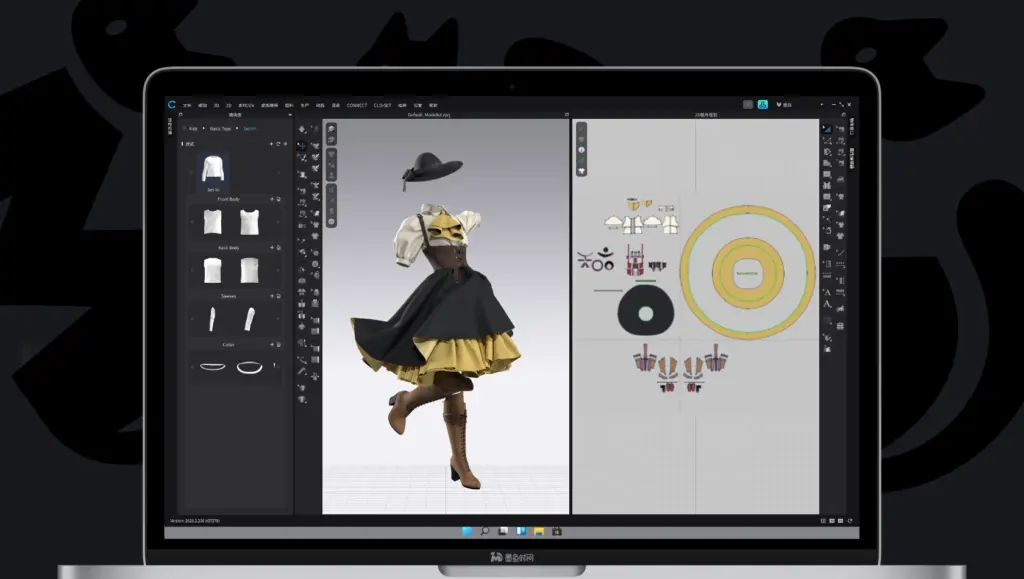Click the CLO logo in top-left corner
Screen dimensions: 1024x579
172,104
